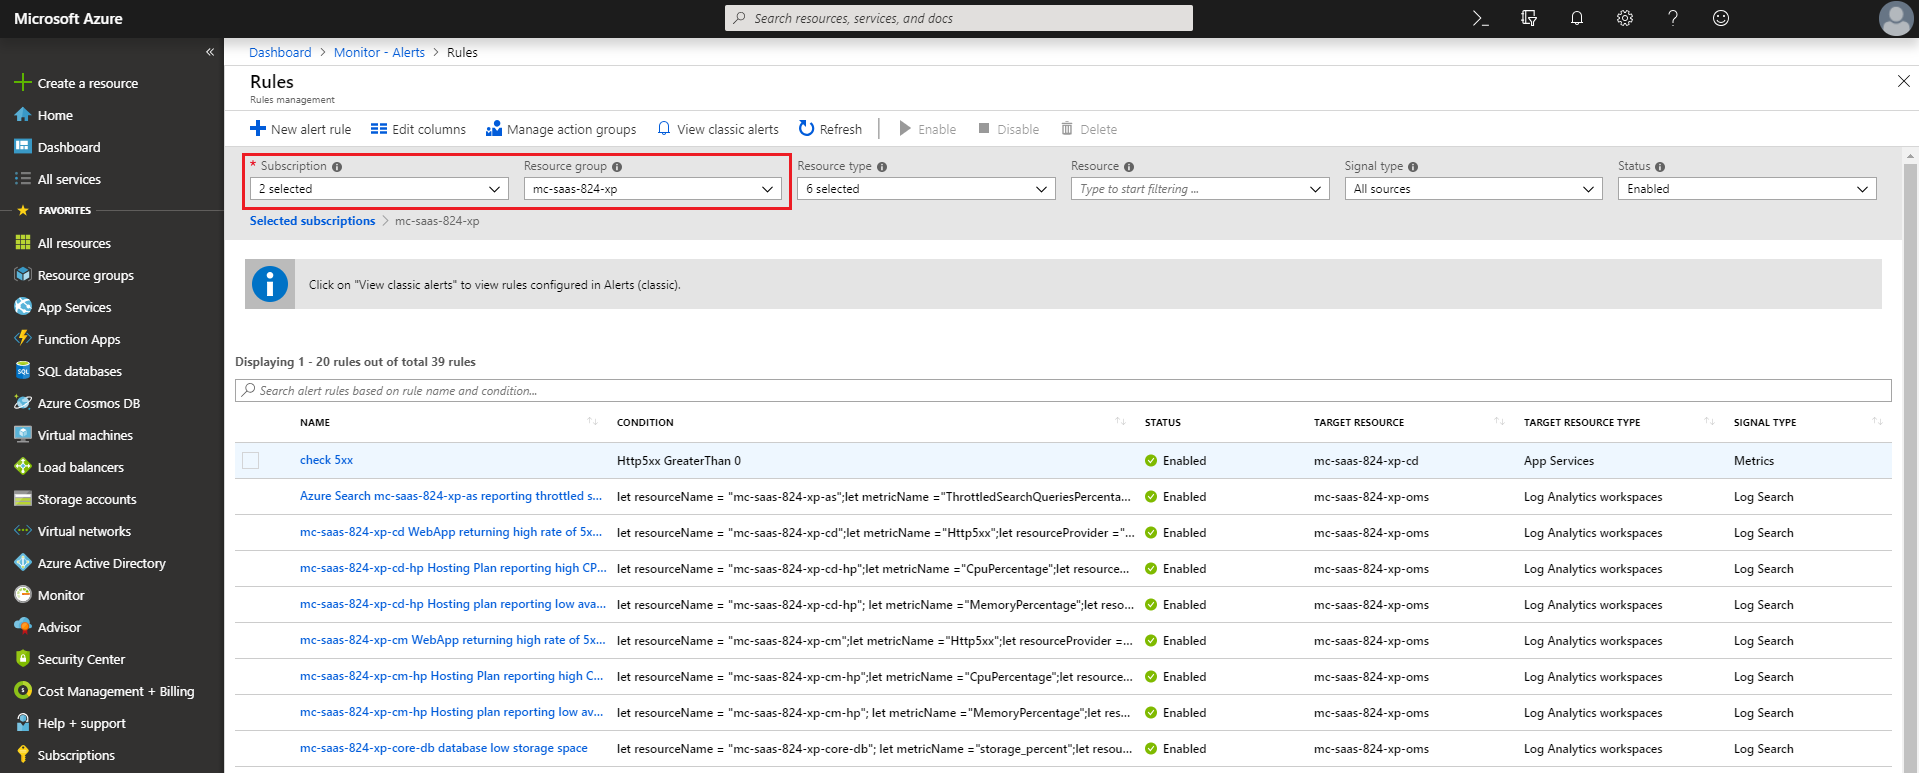
Task: Open the portal settings gear icon
Action: 1625,18
